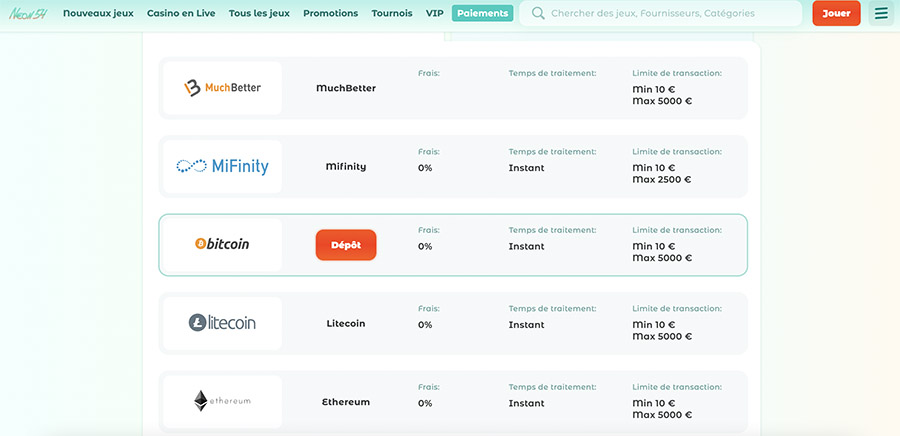Click MuchBetter's Max 5000 € limit
This screenshot has width=900, height=436.
pos(662,101)
